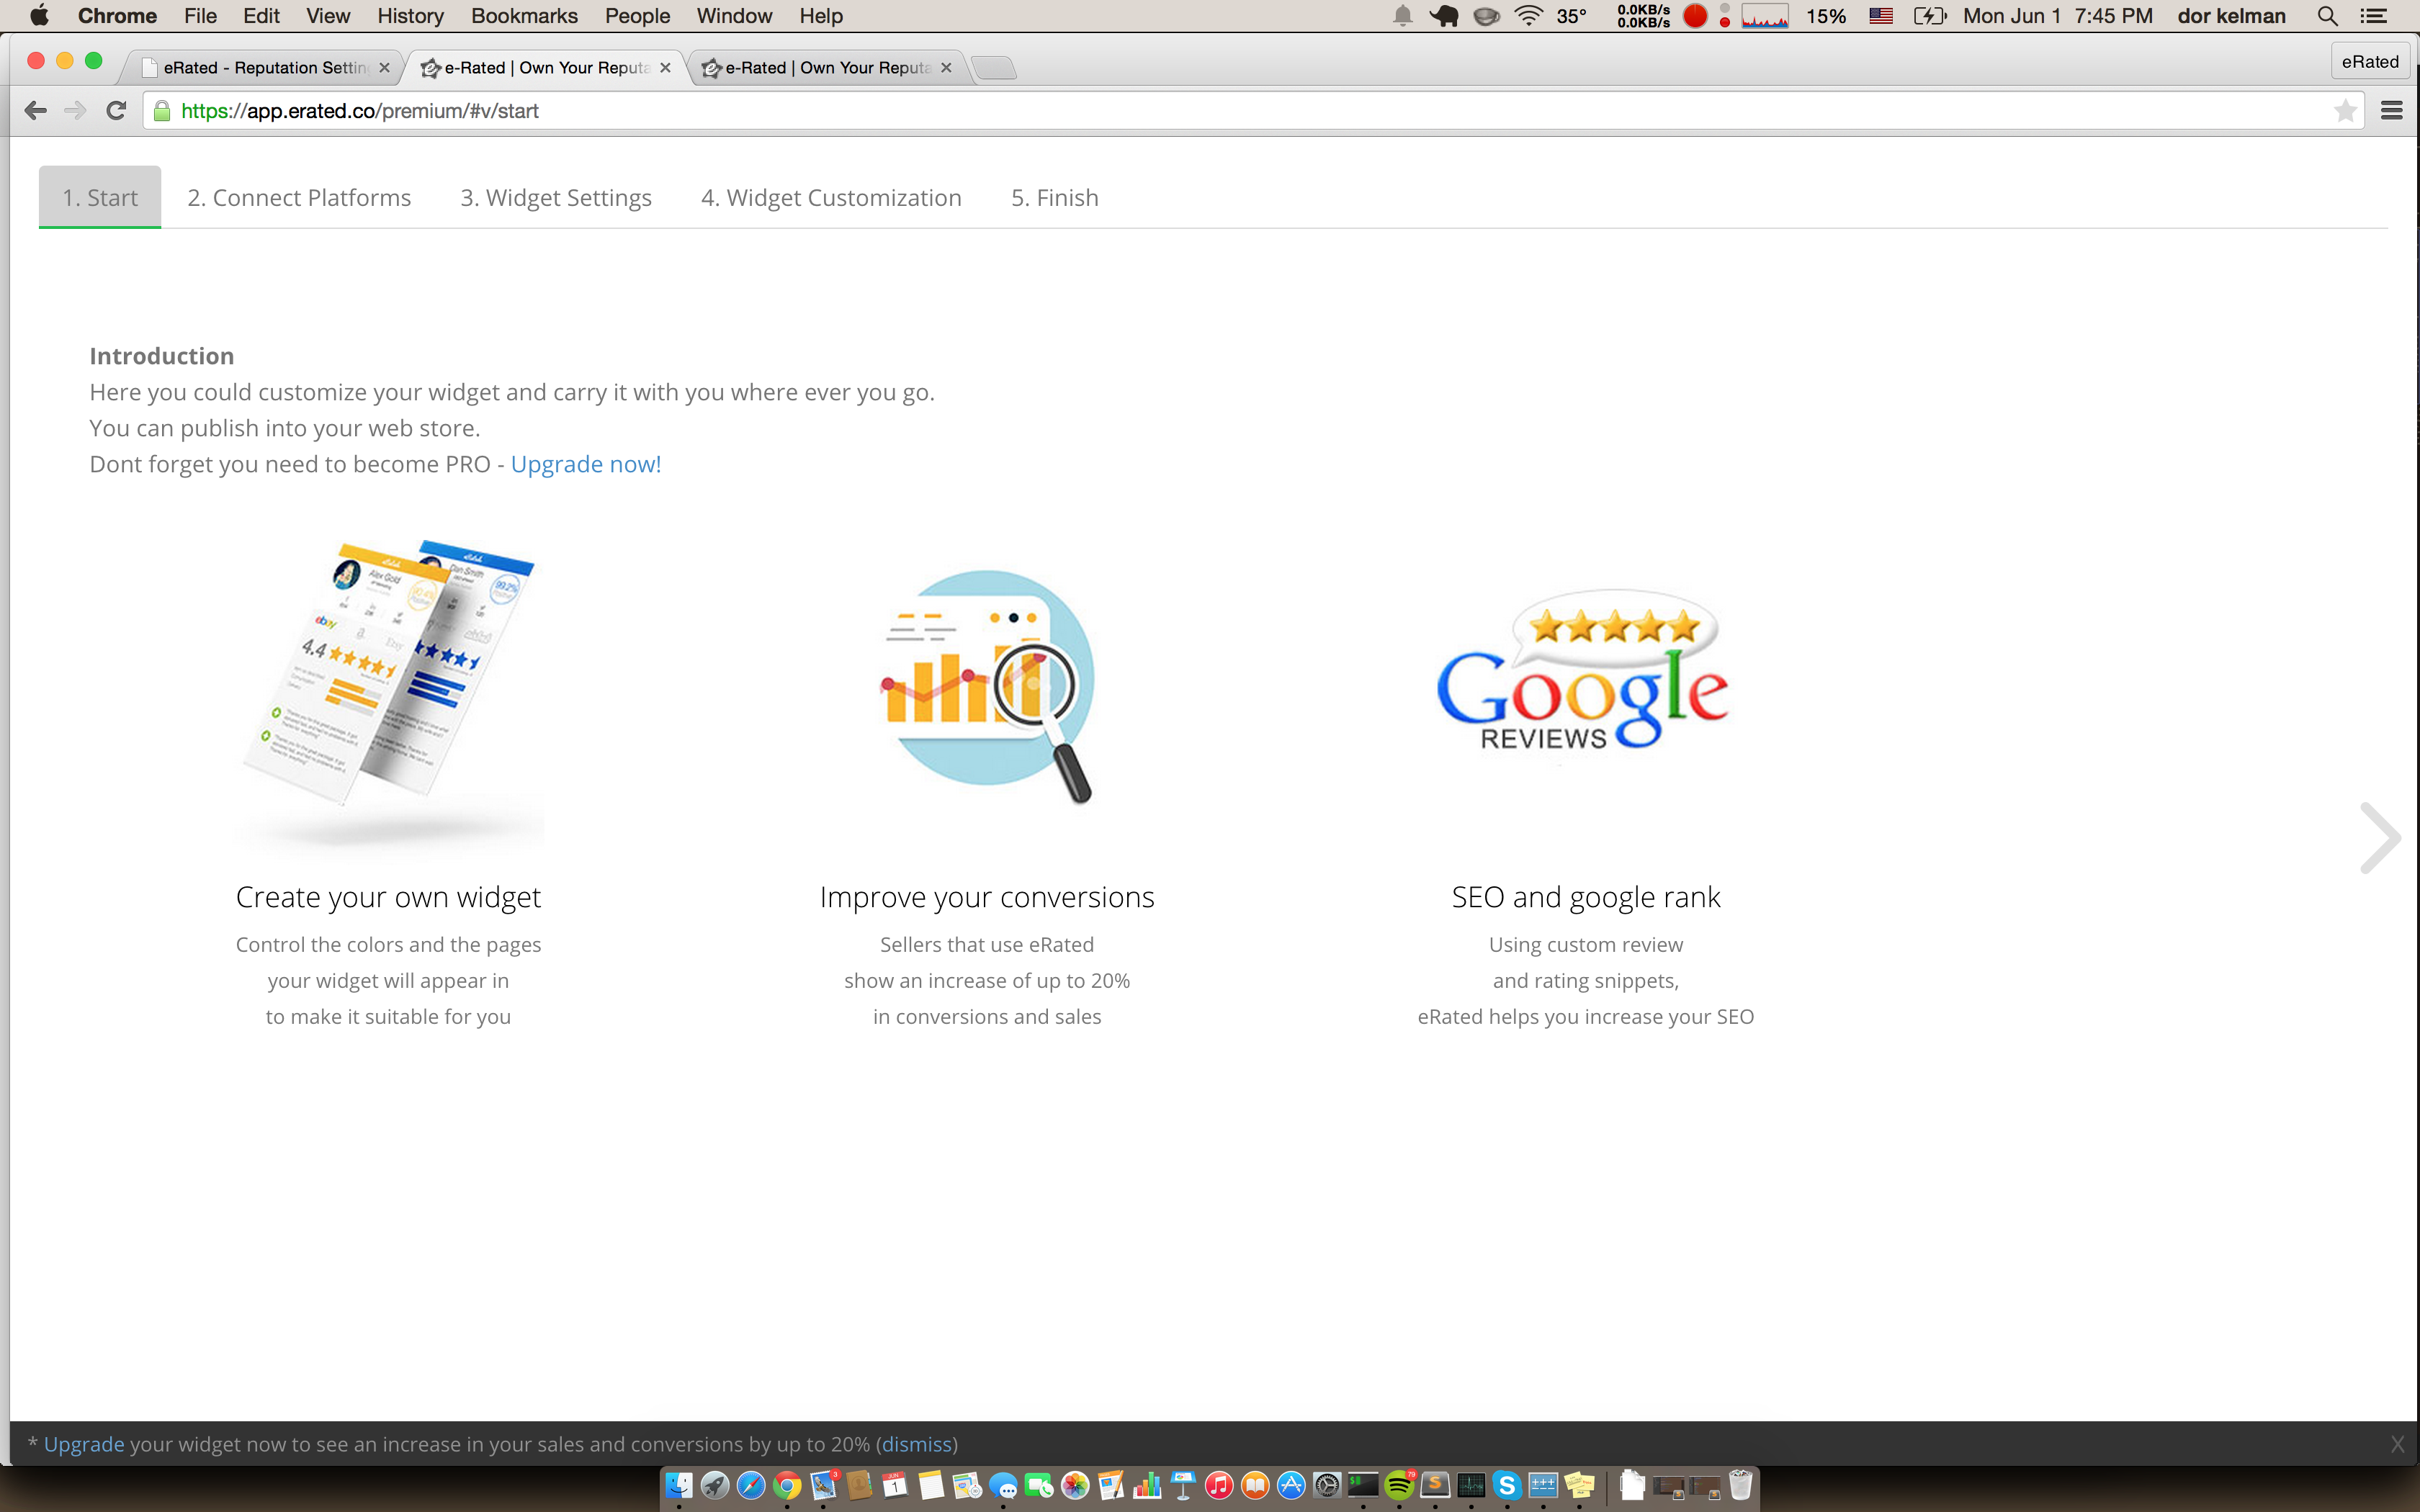2420x1512 pixels.
Task: Go to 2. Connect Platforms step
Action: point(299,197)
